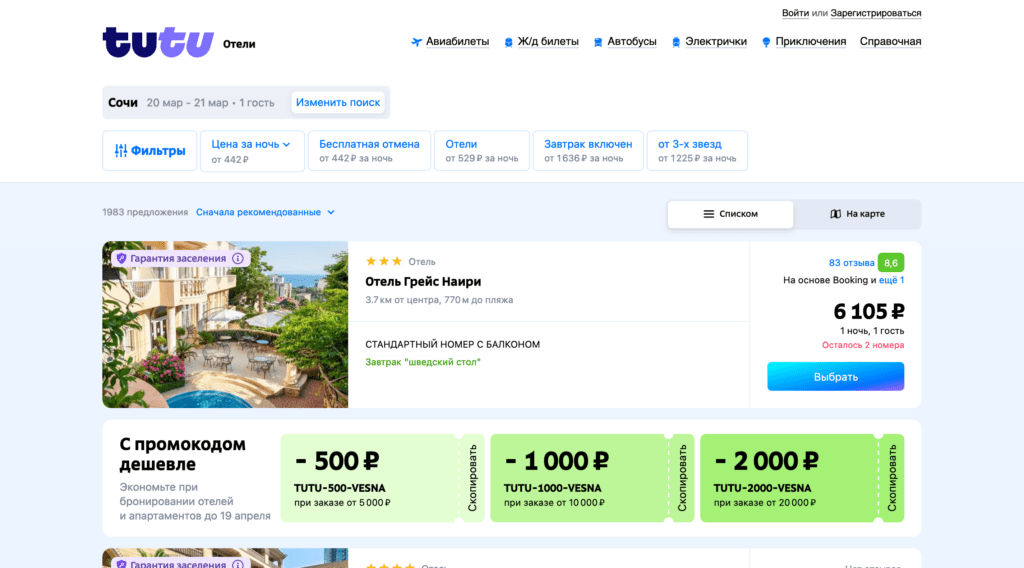Click the Изменить поиск button
Screen dimensions: 1024x568
click(x=338, y=103)
